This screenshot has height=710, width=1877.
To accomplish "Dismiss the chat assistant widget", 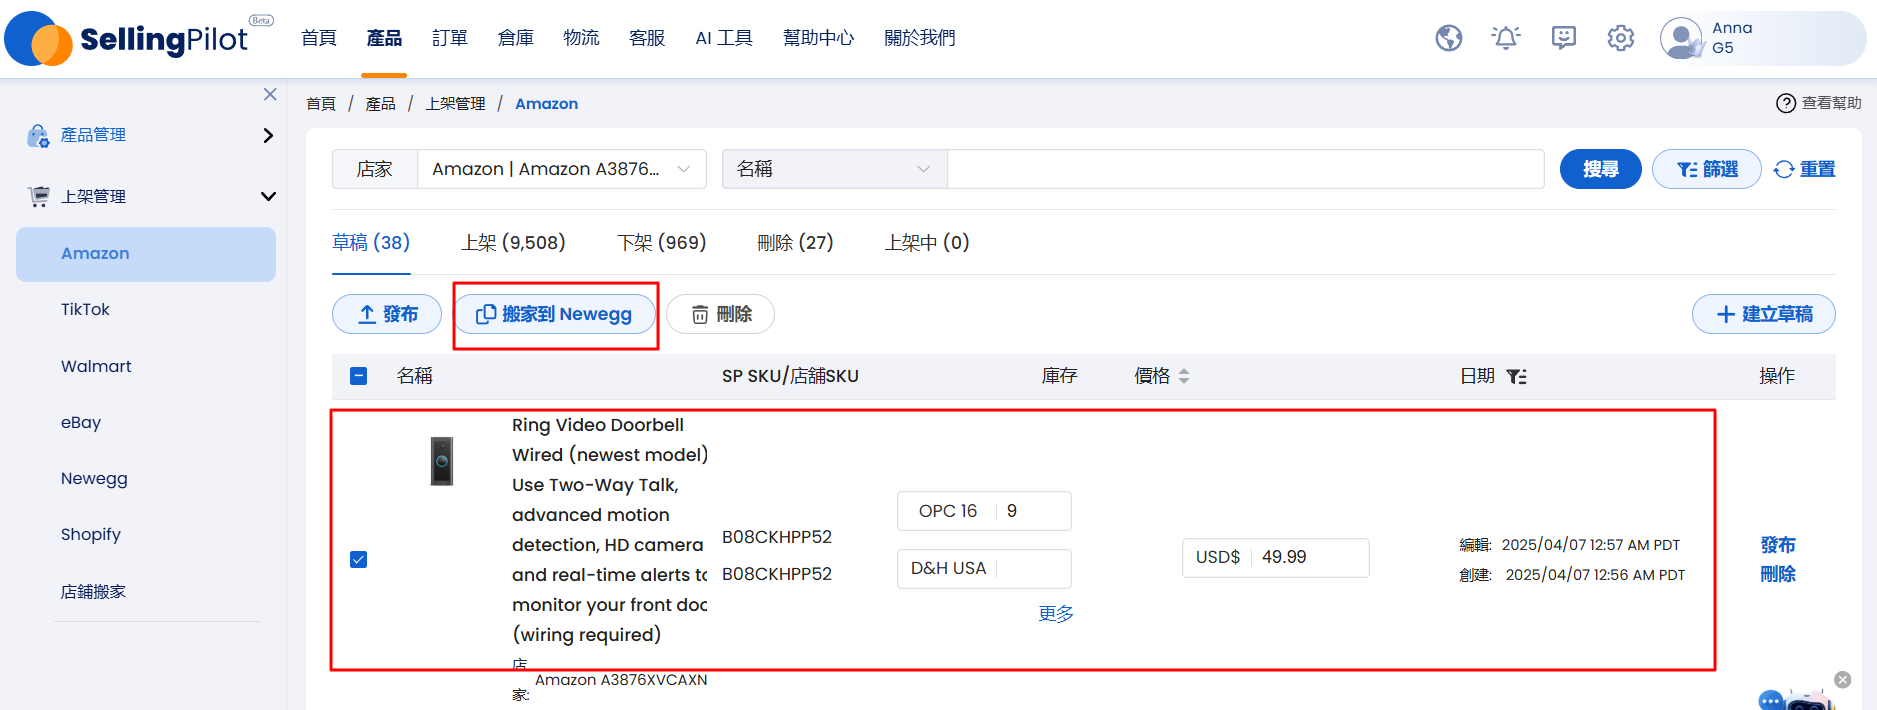I will tap(1843, 680).
